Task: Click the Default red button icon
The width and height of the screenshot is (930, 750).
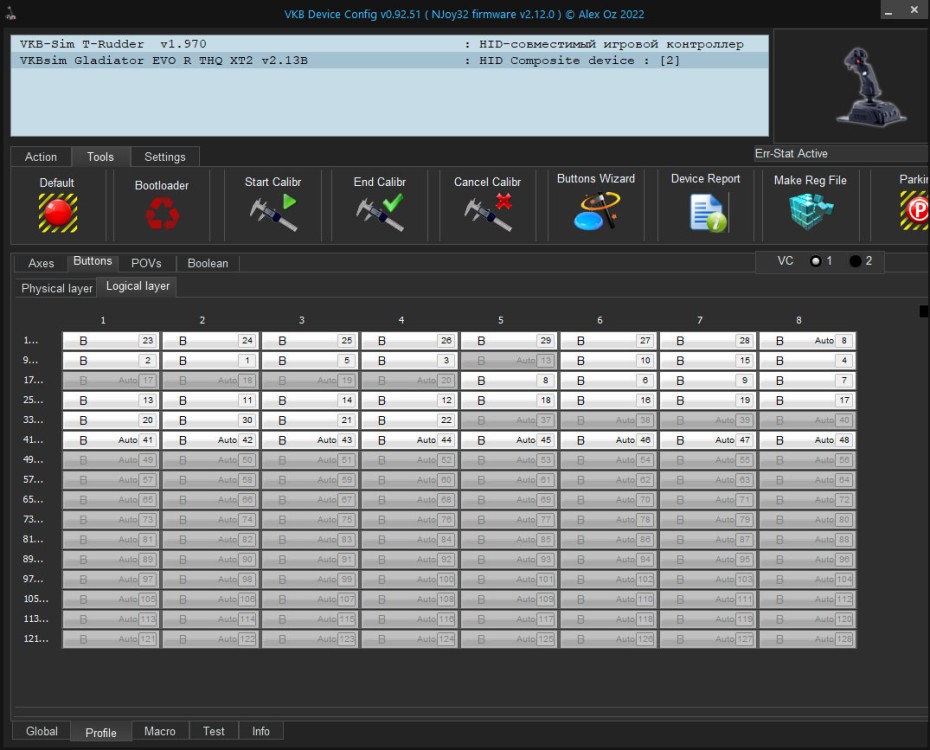Action: pyautogui.click(x=57, y=212)
